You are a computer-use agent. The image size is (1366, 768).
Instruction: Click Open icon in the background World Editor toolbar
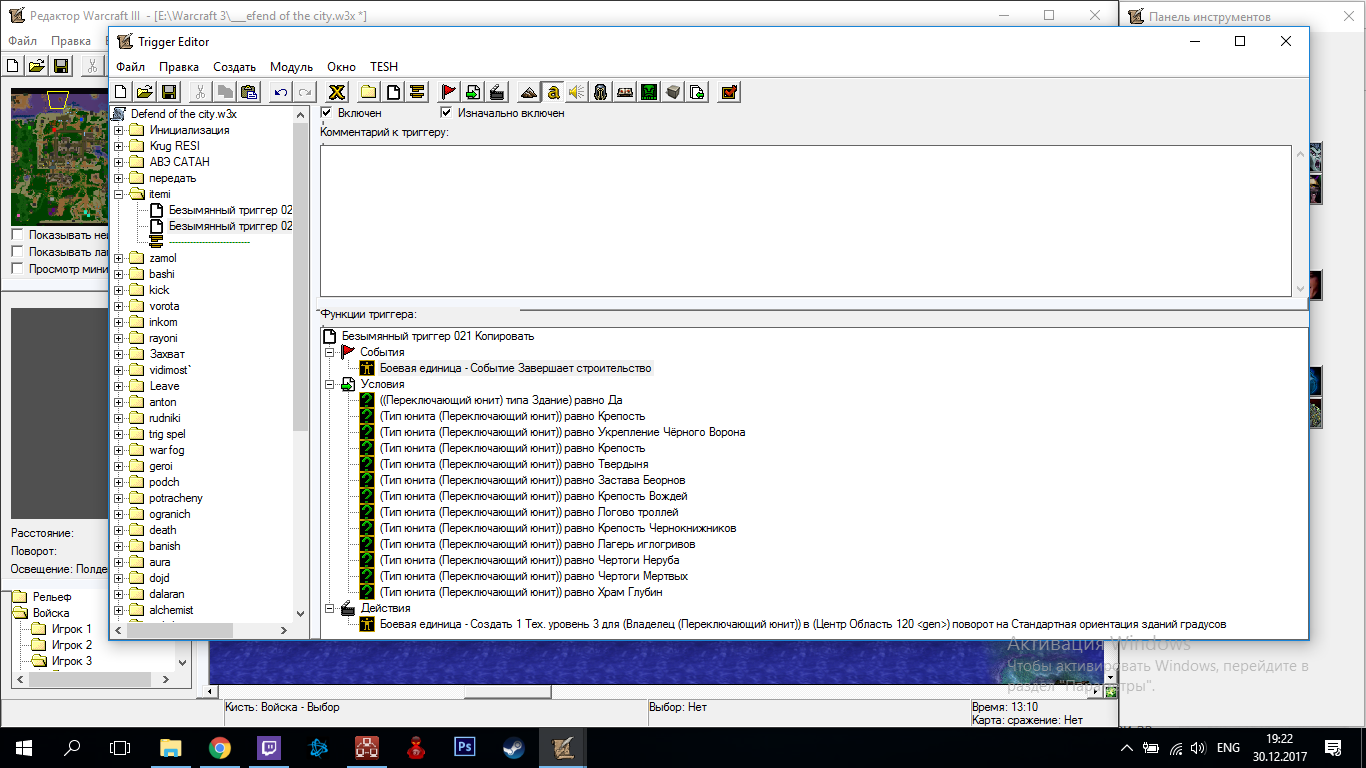pyautogui.click(x=37, y=66)
